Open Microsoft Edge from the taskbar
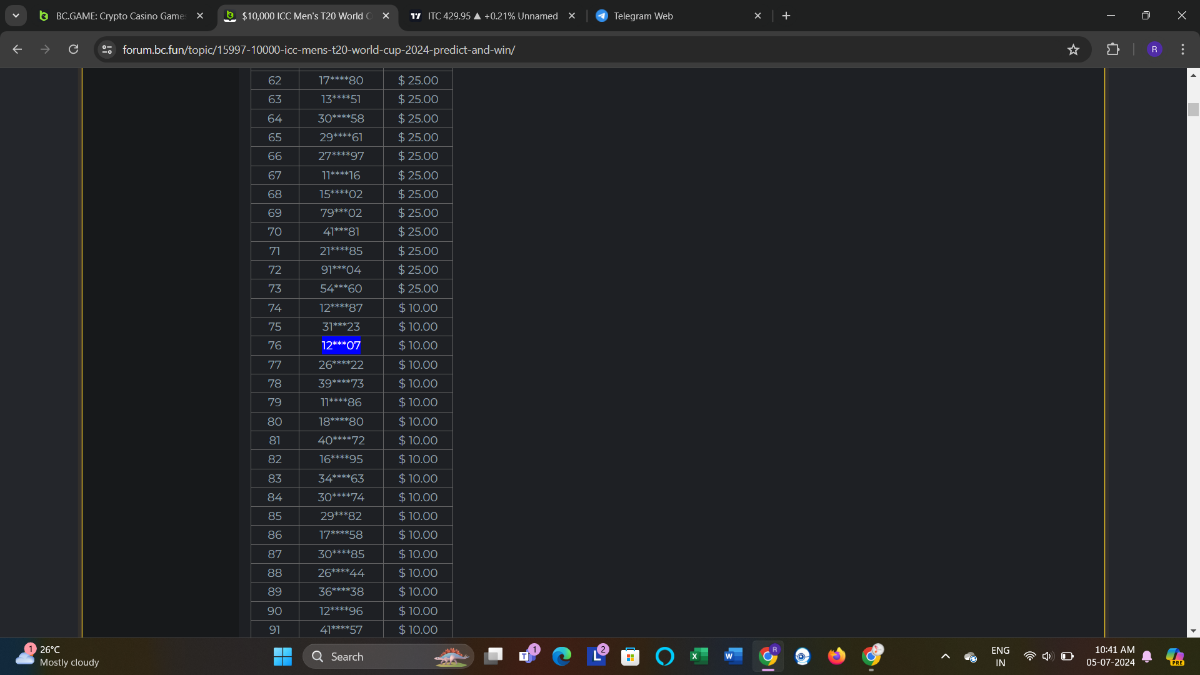 [561, 656]
